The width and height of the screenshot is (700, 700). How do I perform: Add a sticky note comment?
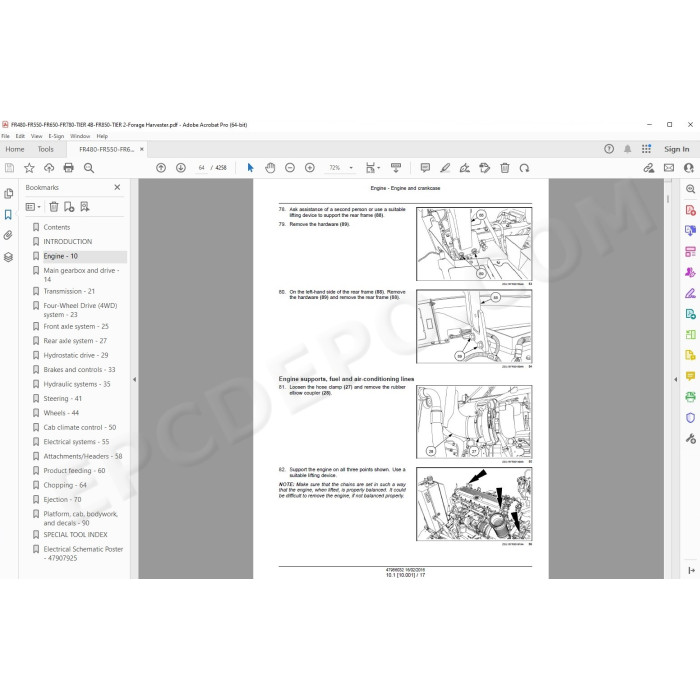point(425,168)
